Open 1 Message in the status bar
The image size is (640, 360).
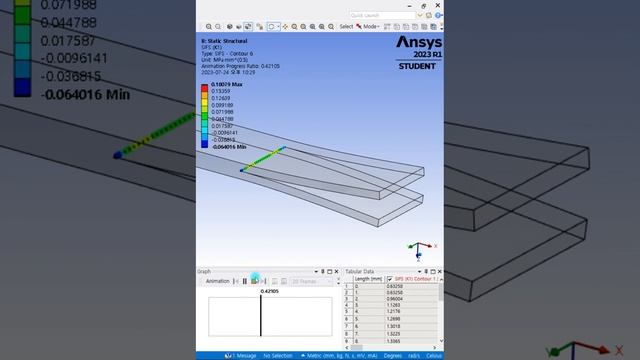pos(241,356)
